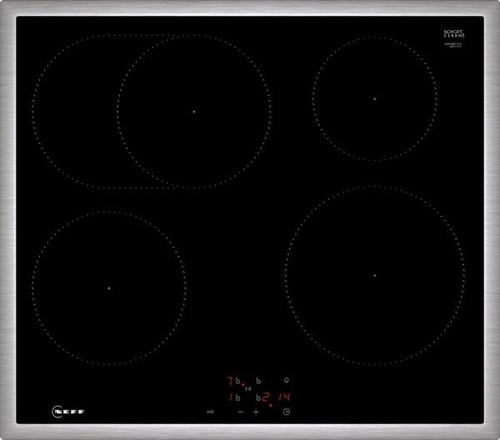Select the rear-right zone symbol
The width and height of the screenshot is (500, 440).
[x=258, y=381]
